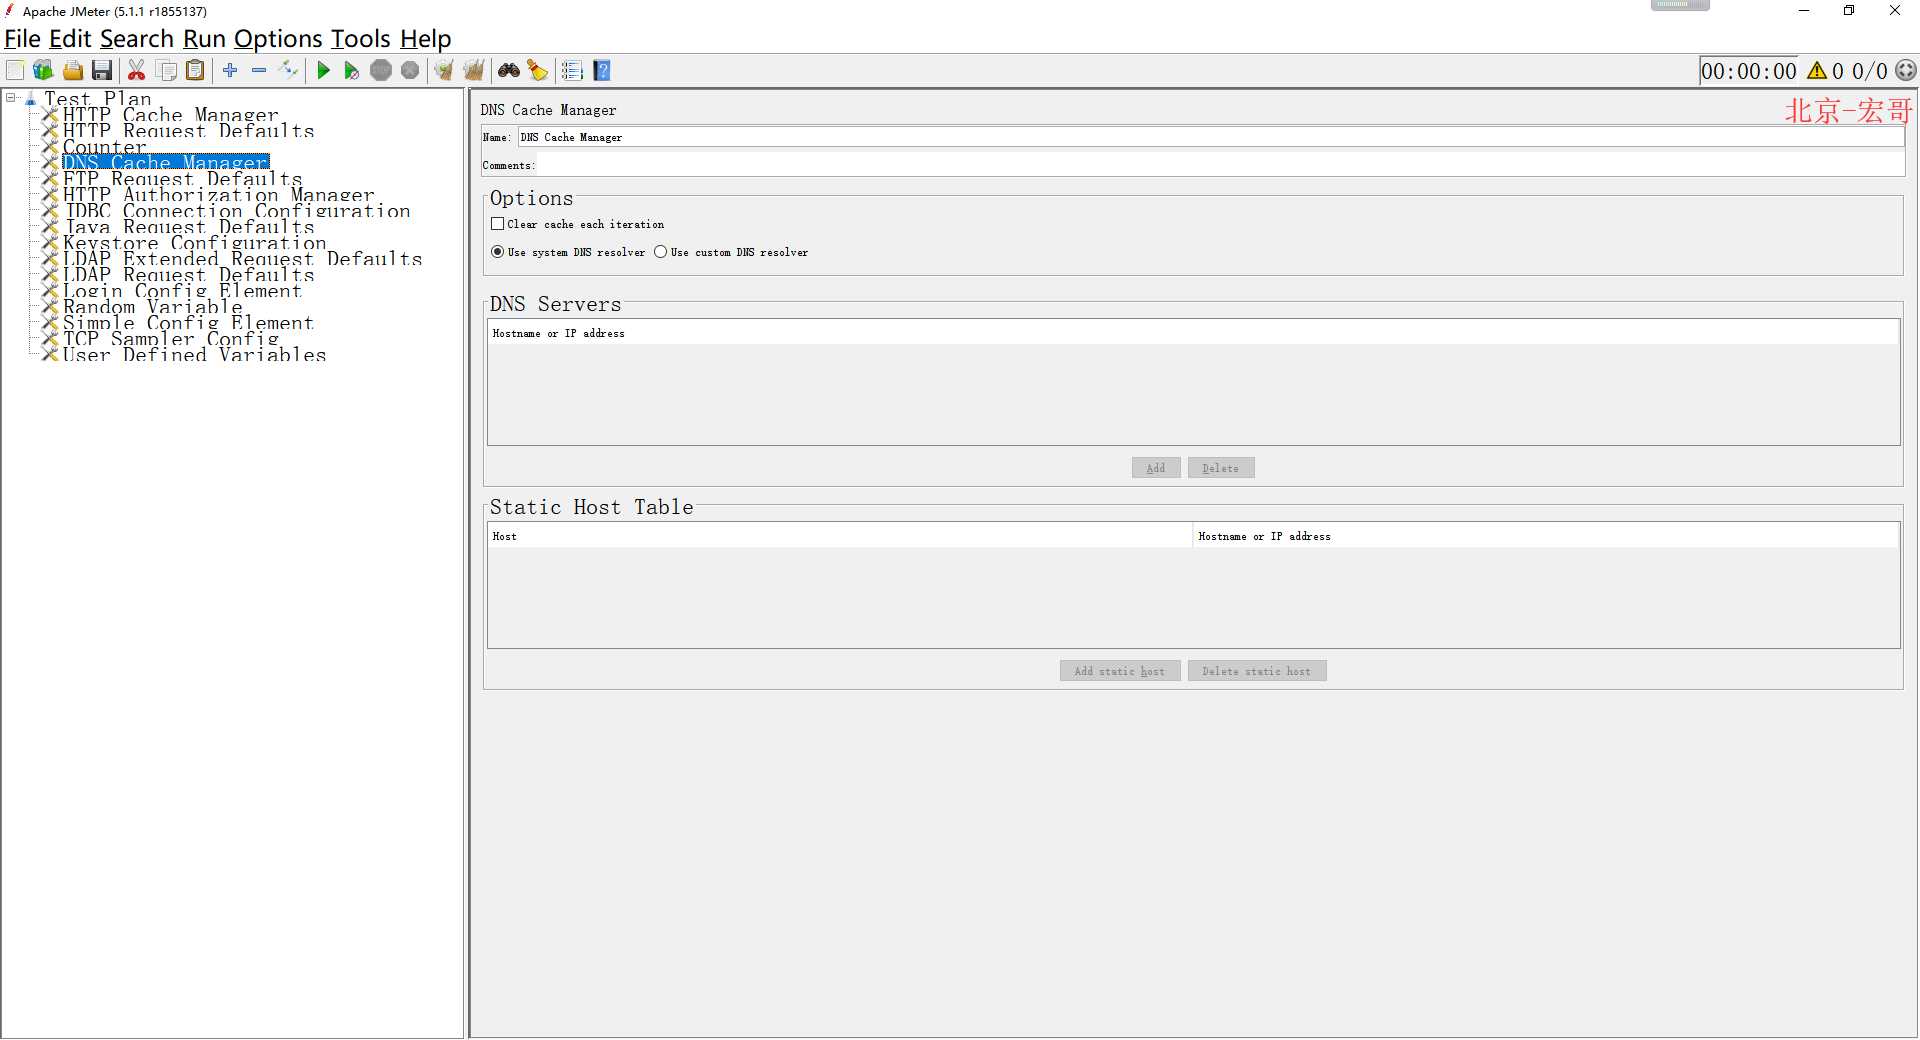This screenshot has width=1920, height=1040.
Task: Click the Paste clipboard icon
Action: click(x=196, y=70)
